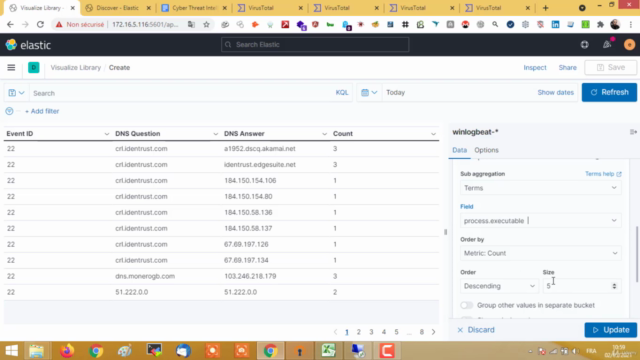
Task: Switch to Discover - Elastic browser tab
Action: point(117,8)
